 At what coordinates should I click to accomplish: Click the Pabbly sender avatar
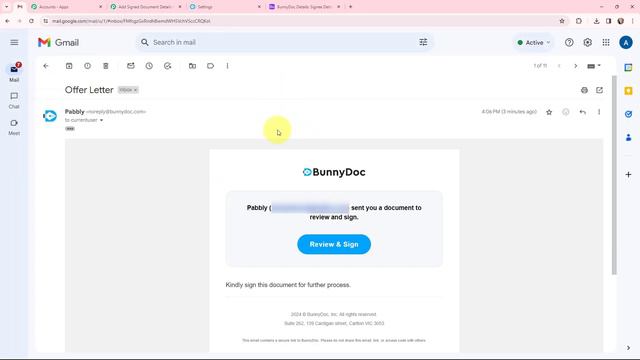[50, 116]
